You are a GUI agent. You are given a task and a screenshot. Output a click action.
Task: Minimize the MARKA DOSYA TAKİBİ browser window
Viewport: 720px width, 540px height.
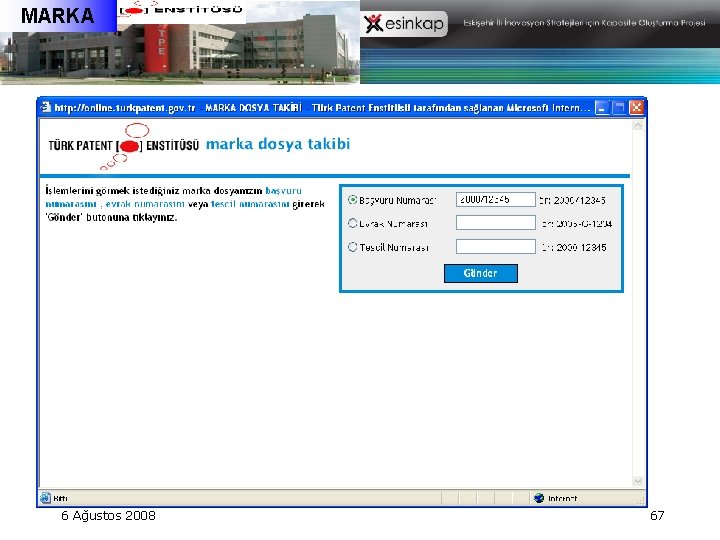tap(602, 107)
